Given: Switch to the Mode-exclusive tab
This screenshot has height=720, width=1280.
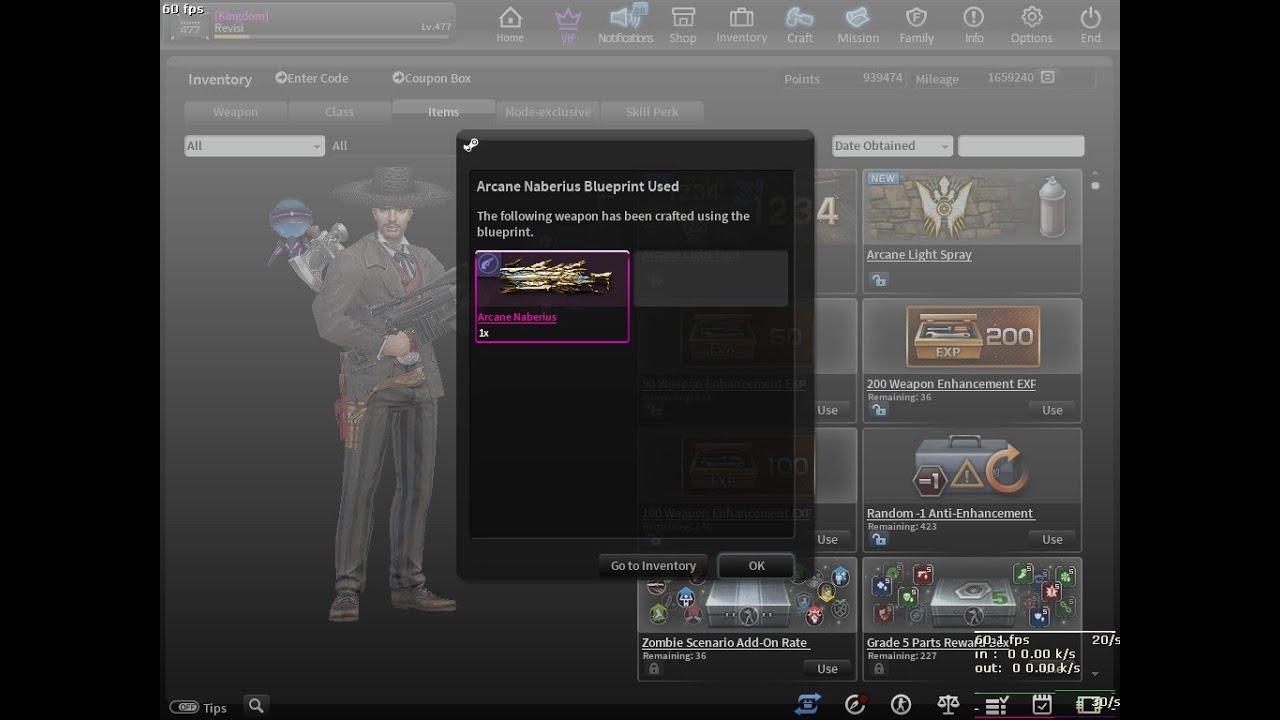Looking at the screenshot, I should (x=548, y=112).
